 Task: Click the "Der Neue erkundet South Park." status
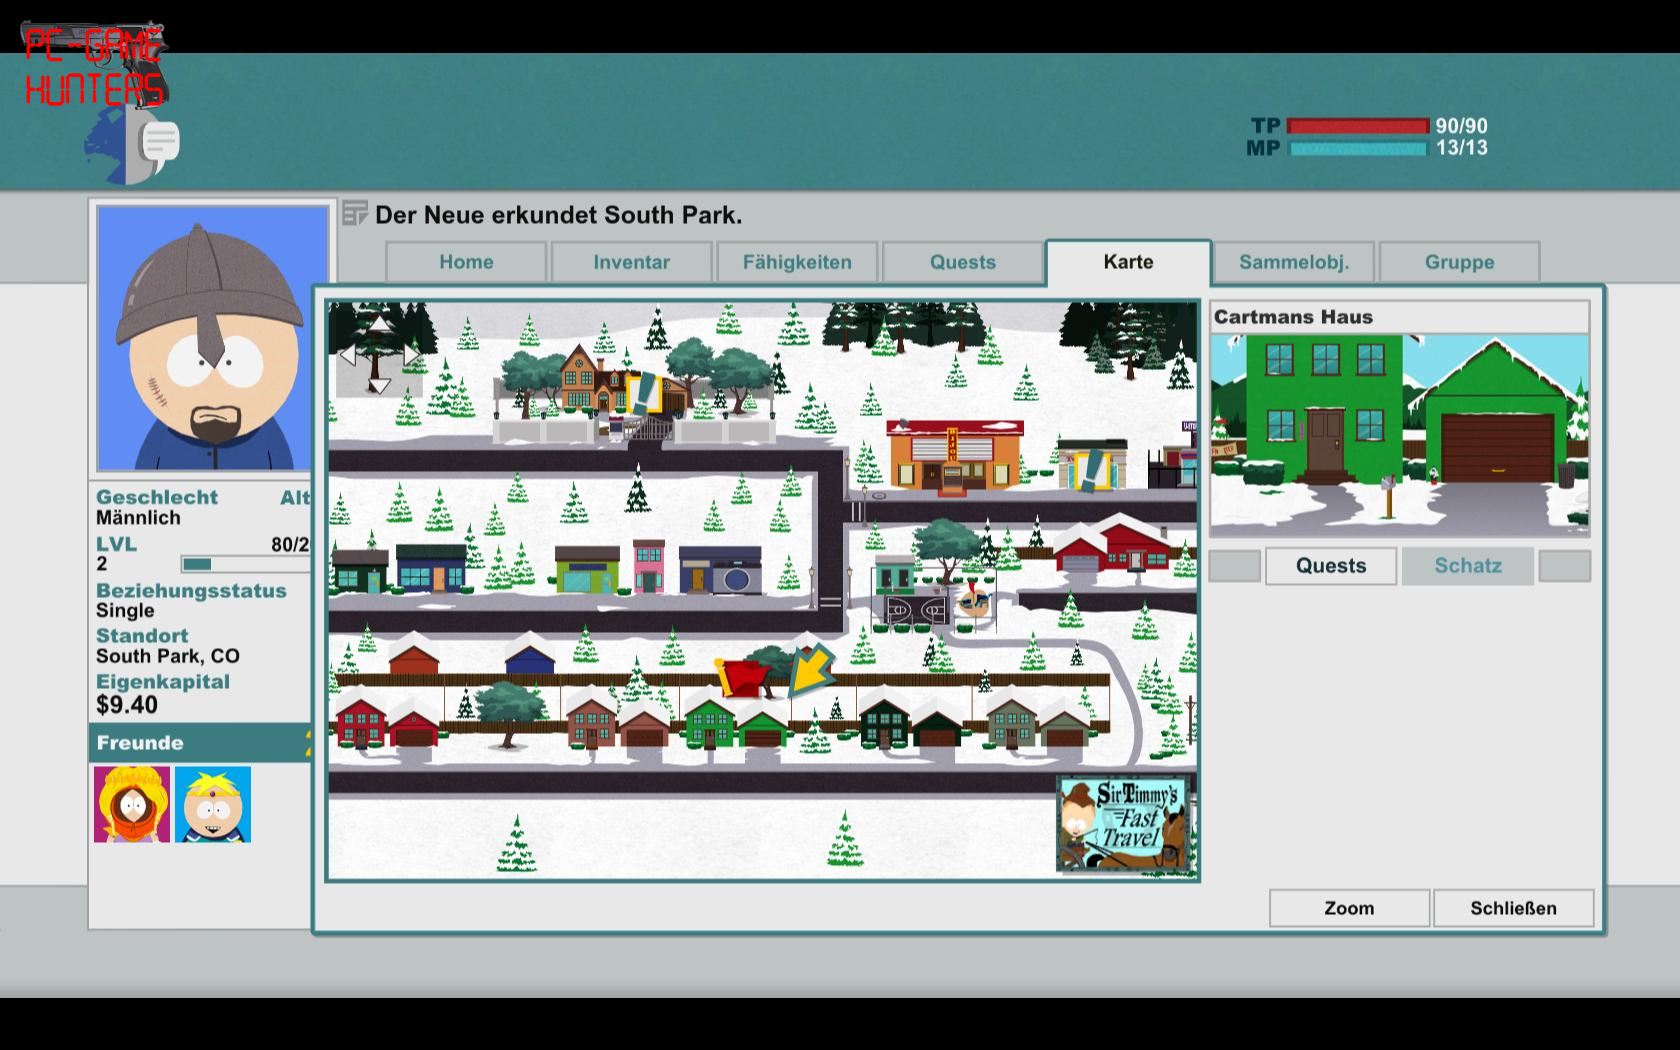point(558,215)
